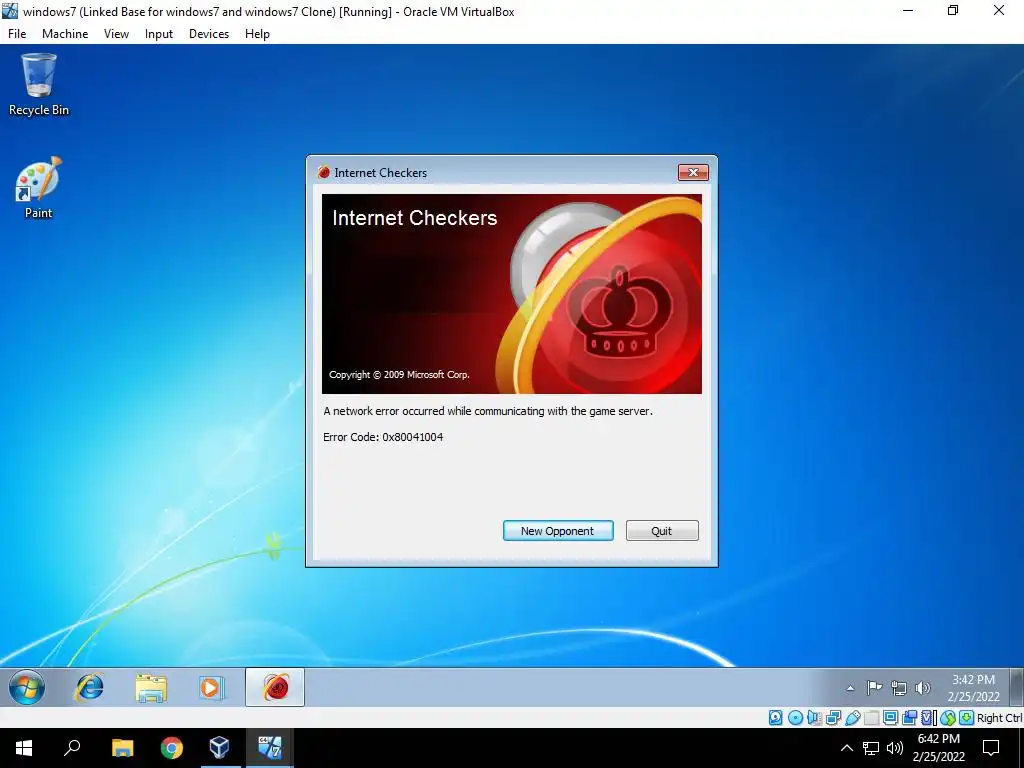Select the Paint shortcut on desktop

(x=39, y=187)
